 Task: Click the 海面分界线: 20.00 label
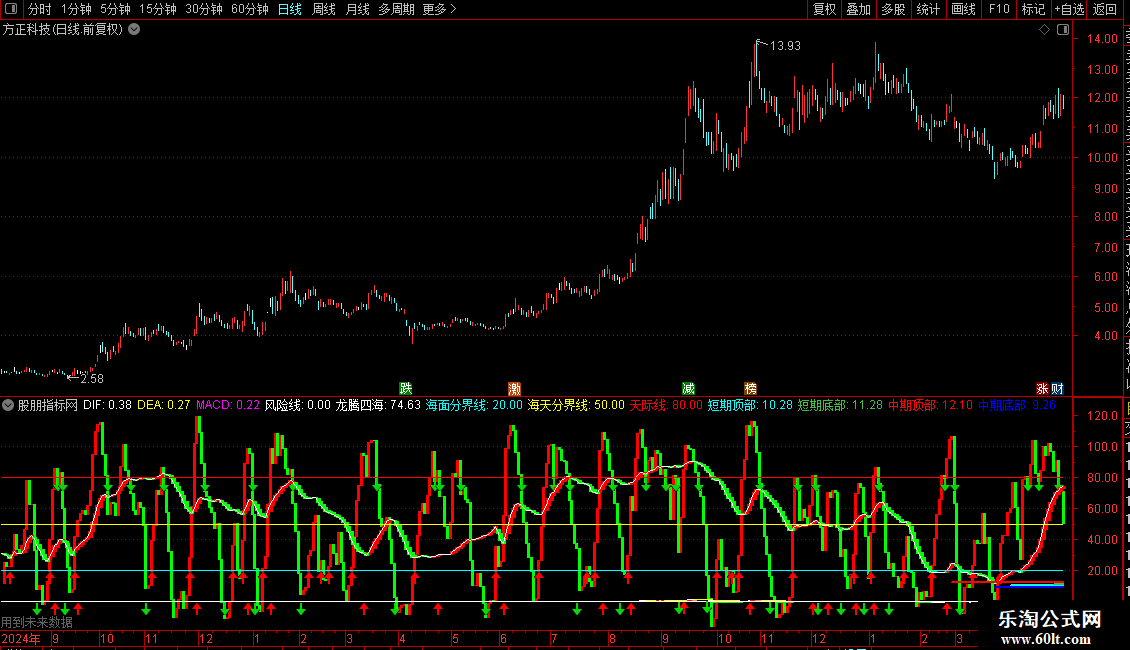pos(474,405)
